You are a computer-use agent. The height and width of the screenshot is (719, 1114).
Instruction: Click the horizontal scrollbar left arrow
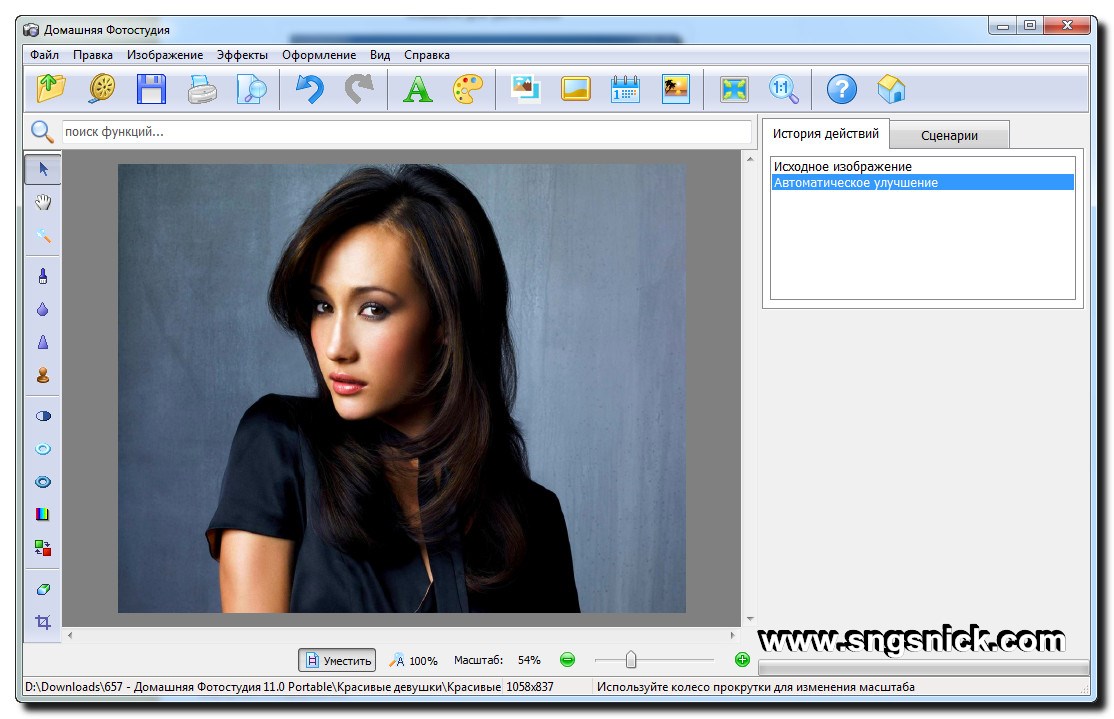point(70,635)
